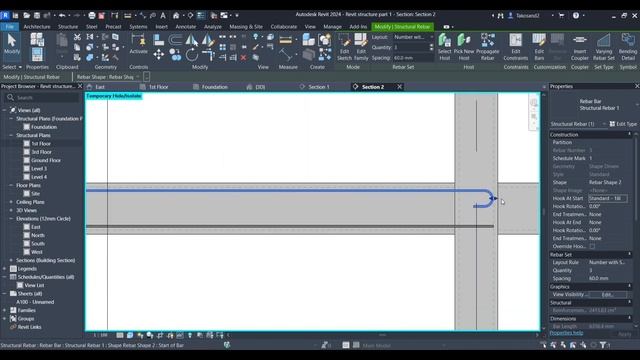This screenshot has height=360, width=640.
Task: Click the Edit Type button
Action: (623, 124)
